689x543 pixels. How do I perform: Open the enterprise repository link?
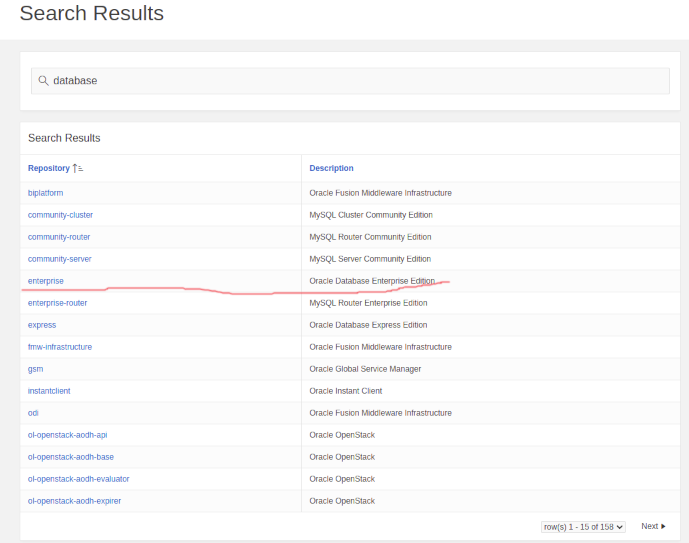coord(46,281)
